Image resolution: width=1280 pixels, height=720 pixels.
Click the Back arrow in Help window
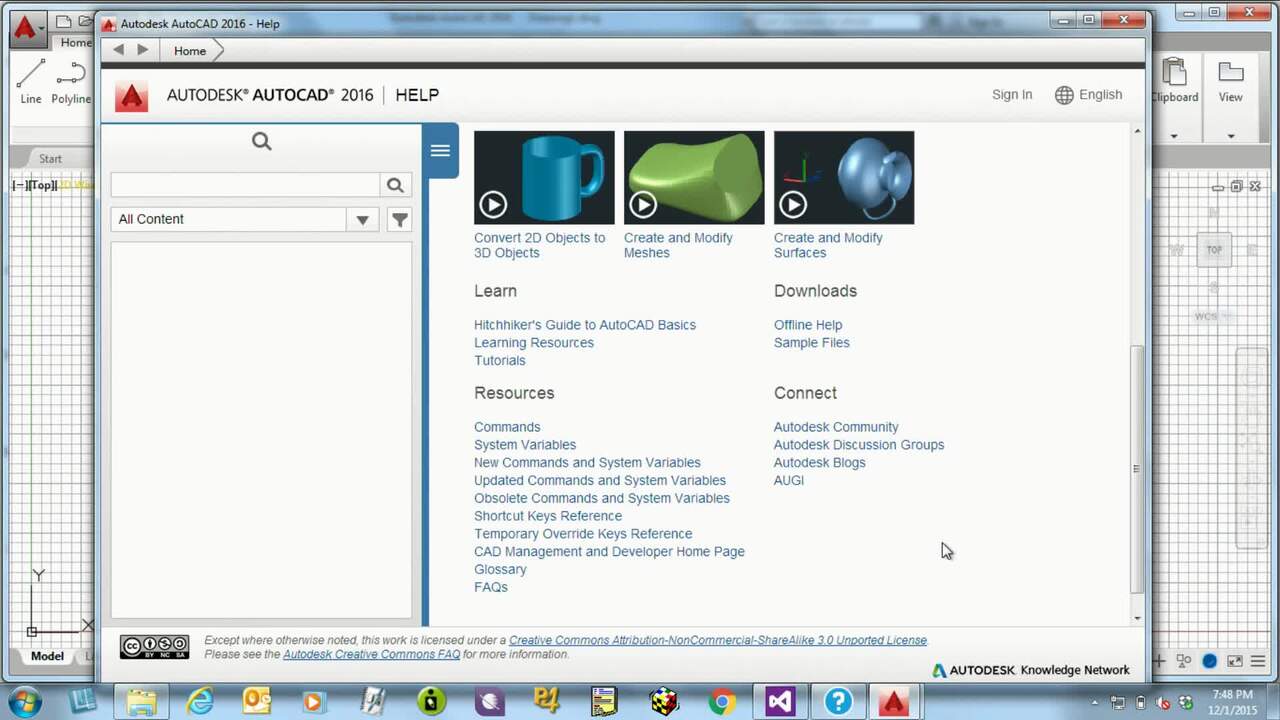(119, 50)
